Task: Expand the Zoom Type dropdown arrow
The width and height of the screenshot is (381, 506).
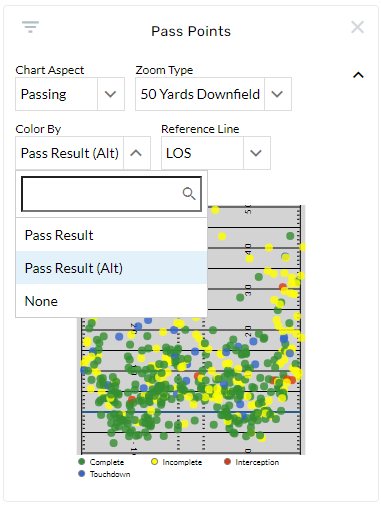Action: point(277,94)
